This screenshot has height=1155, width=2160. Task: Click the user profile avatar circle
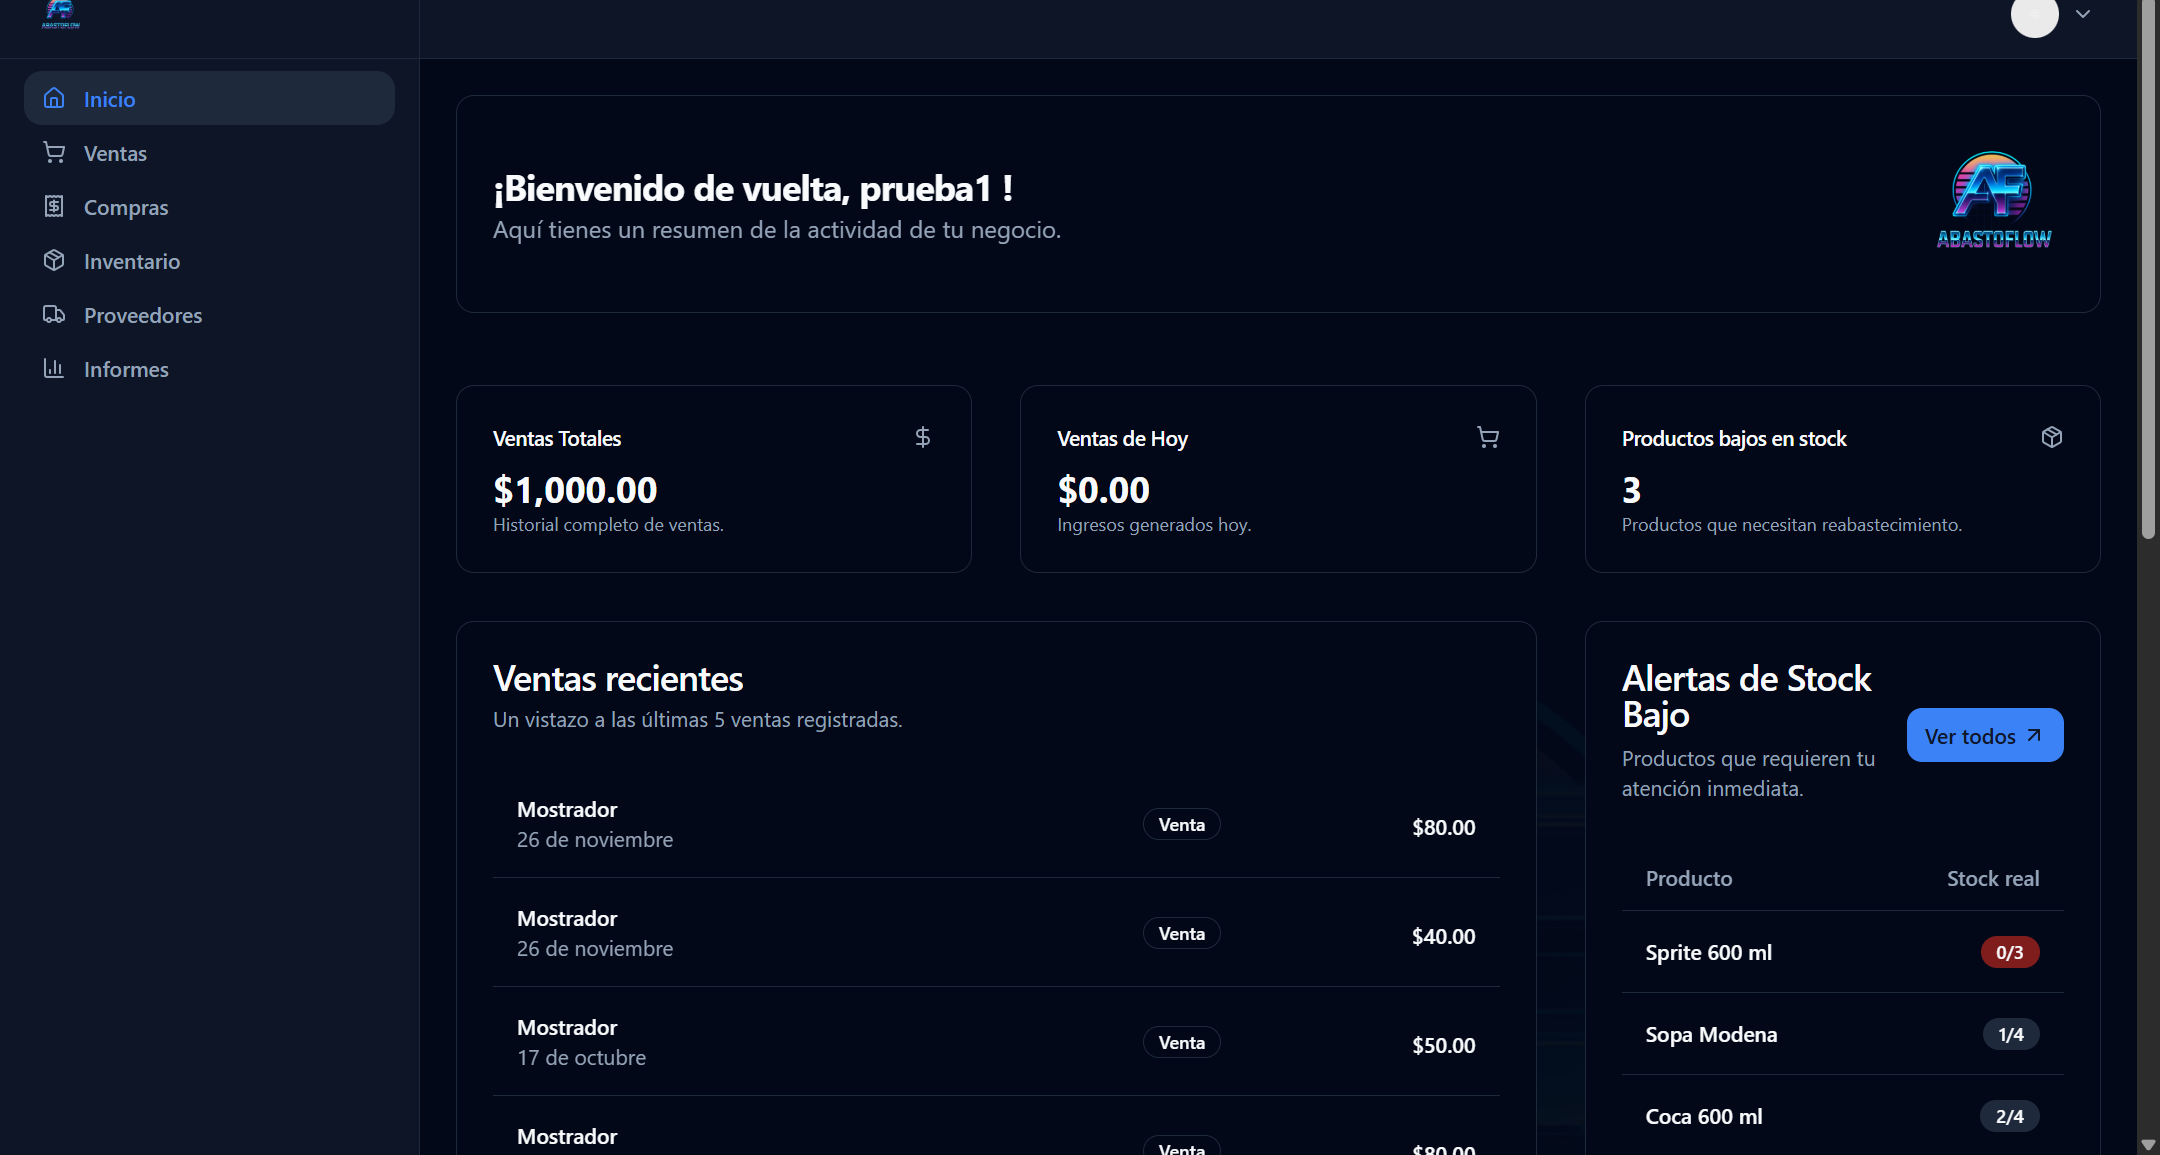(x=2034, y=15)
